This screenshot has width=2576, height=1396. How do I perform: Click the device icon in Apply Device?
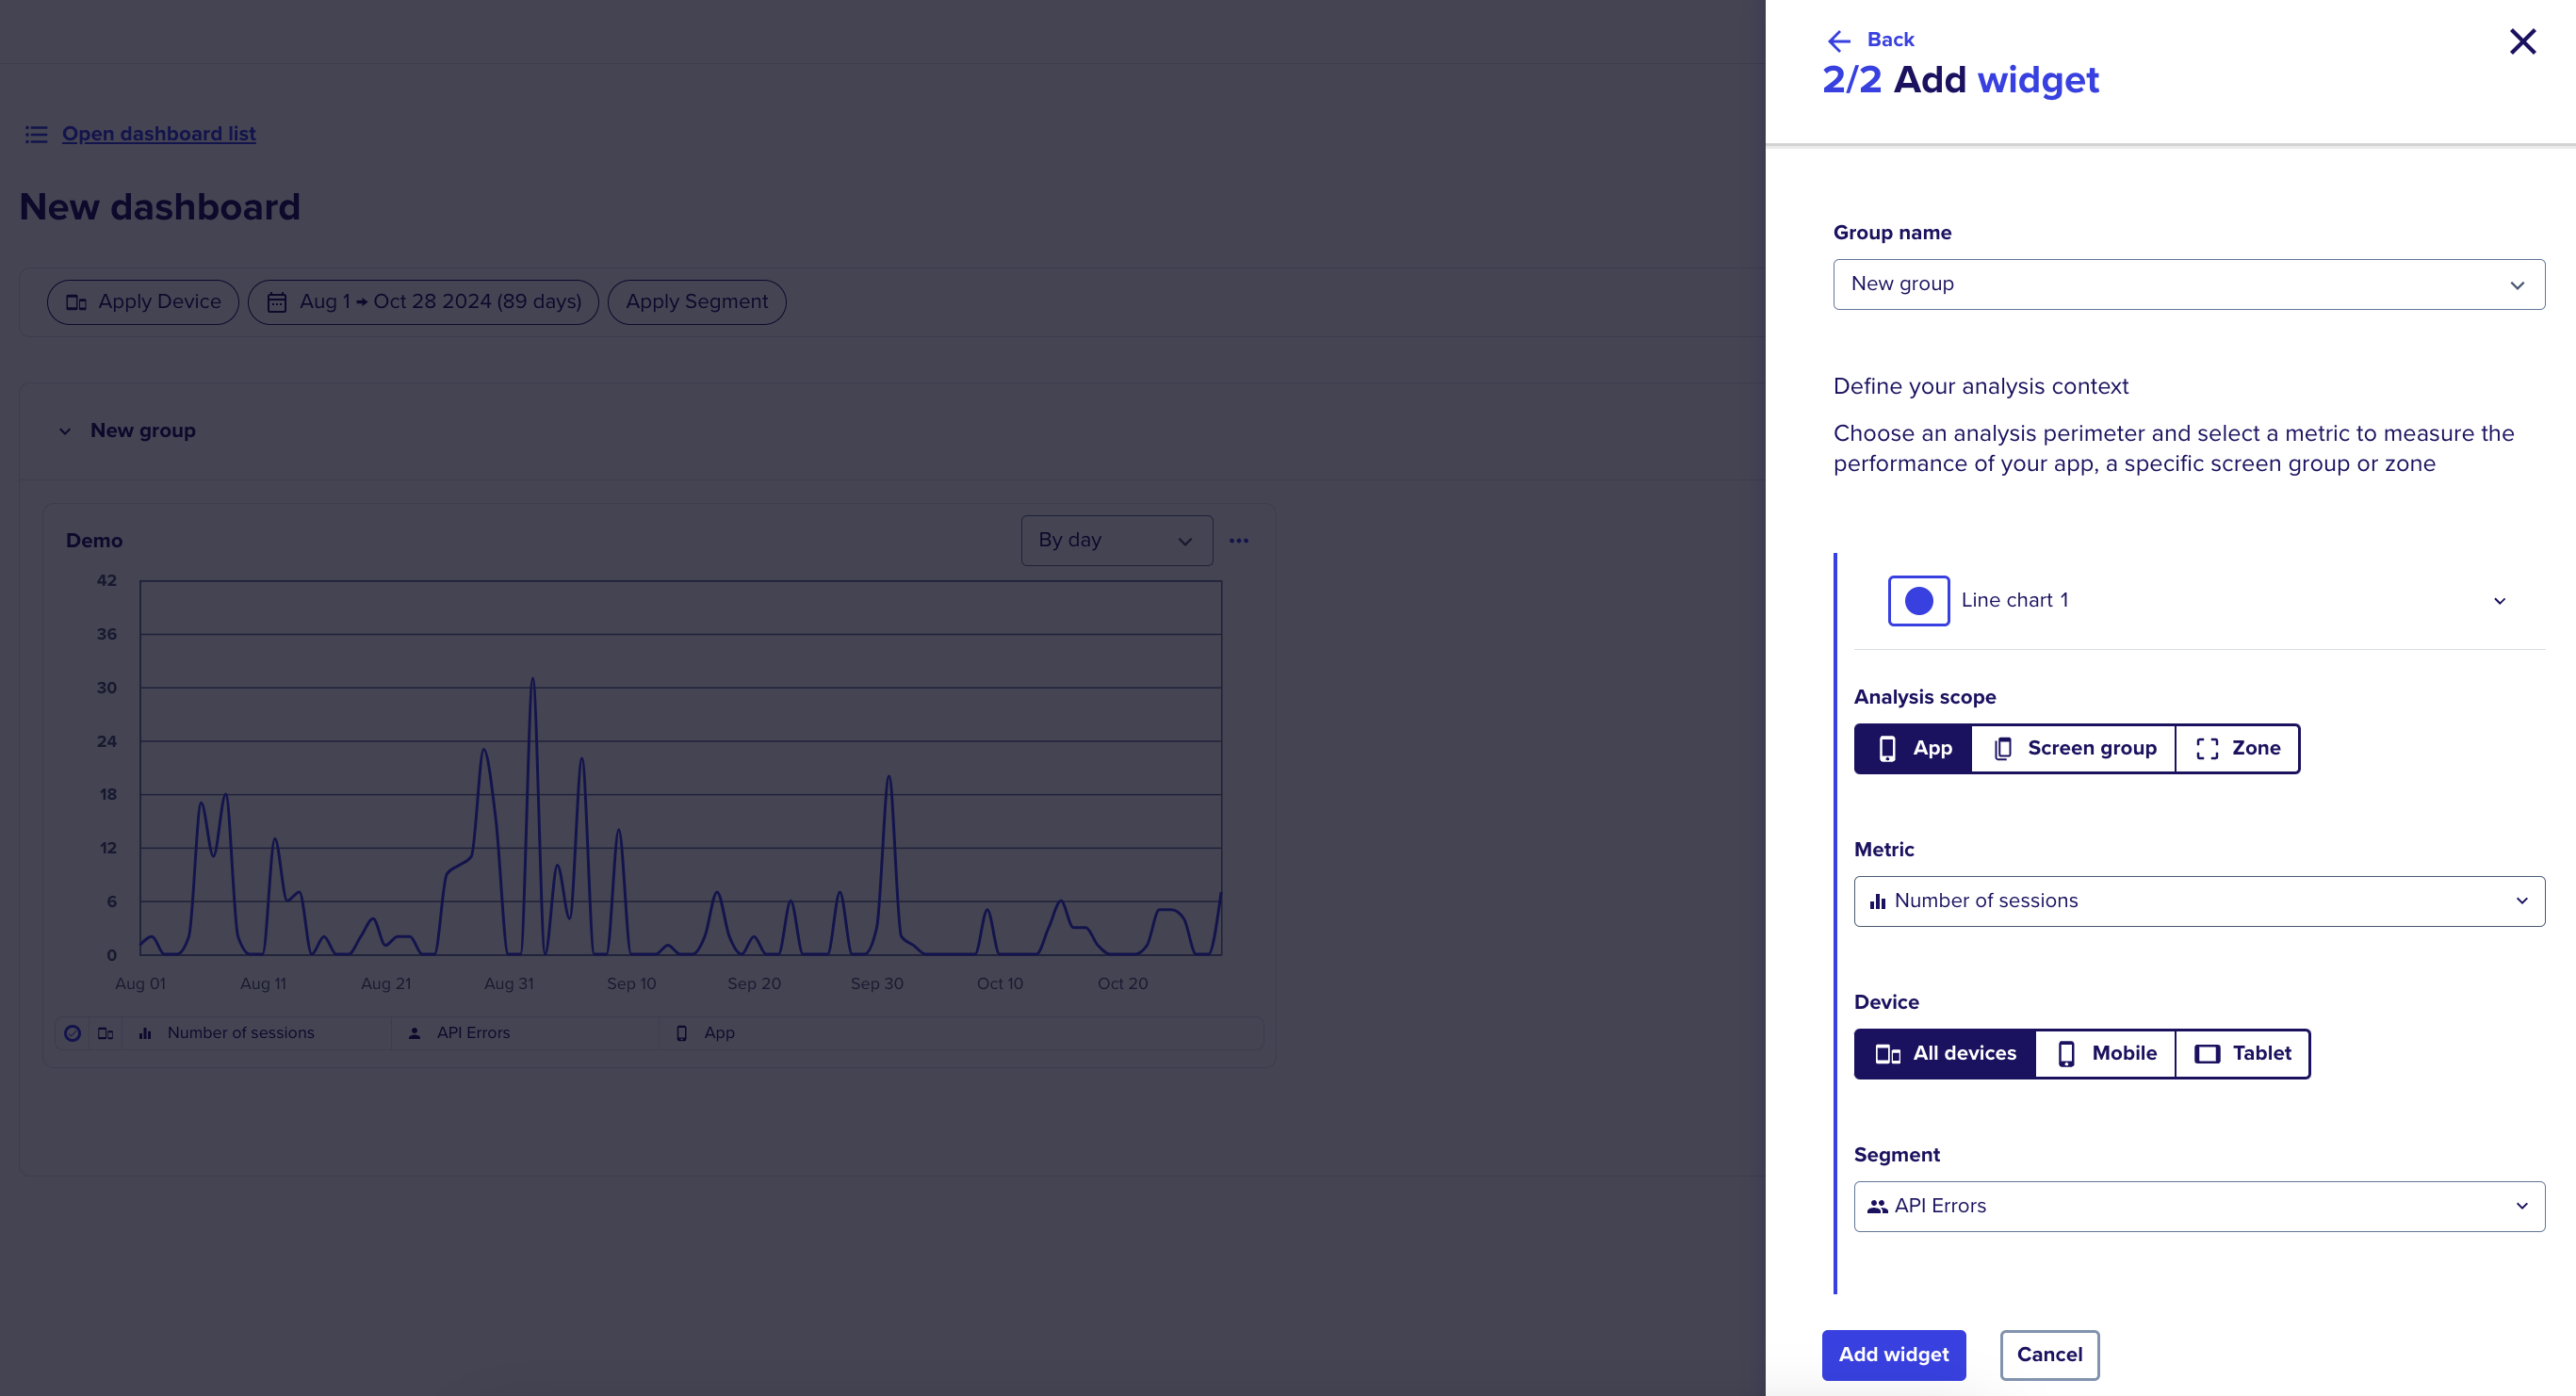[76, 302]
